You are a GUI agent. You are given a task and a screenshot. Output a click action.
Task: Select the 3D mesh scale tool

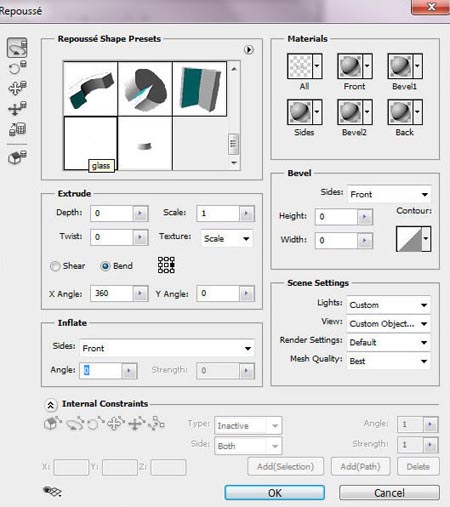click(x=17, y=129)
